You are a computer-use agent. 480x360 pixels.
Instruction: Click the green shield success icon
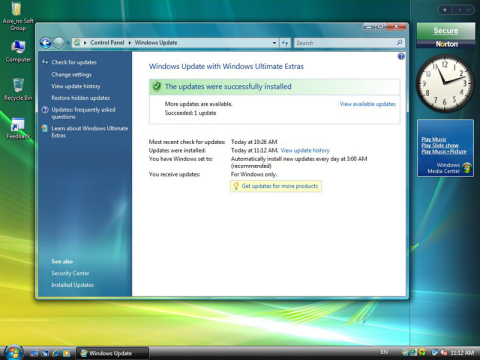(x=156, y=87)
